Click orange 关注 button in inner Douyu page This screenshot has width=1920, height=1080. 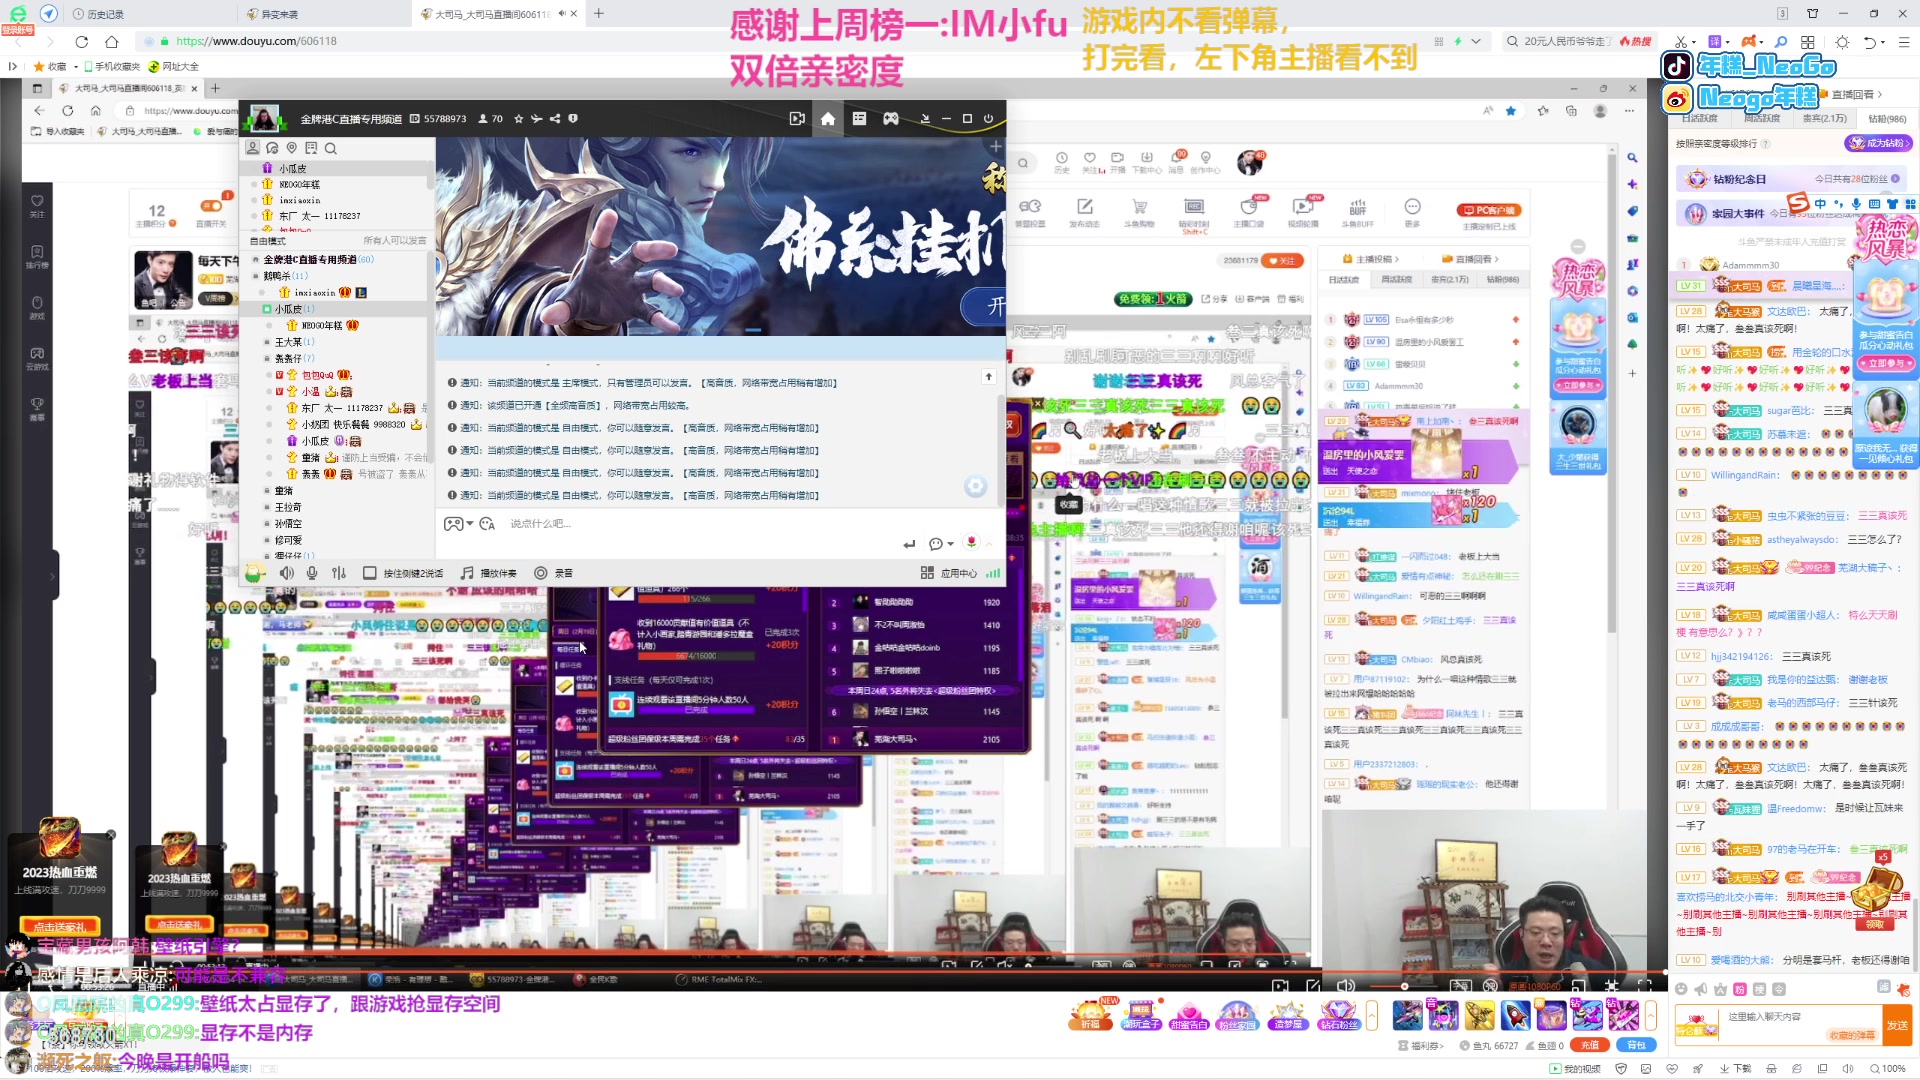(1282, 261)
